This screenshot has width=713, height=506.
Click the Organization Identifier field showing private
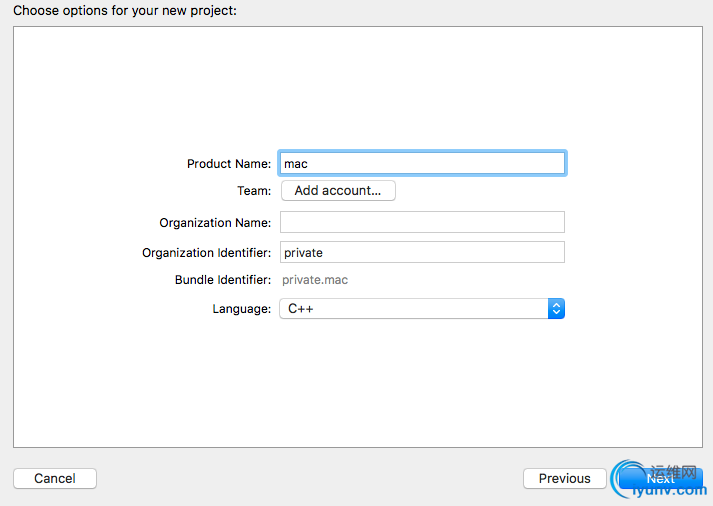pyautogui.click(x=422, y=252)
